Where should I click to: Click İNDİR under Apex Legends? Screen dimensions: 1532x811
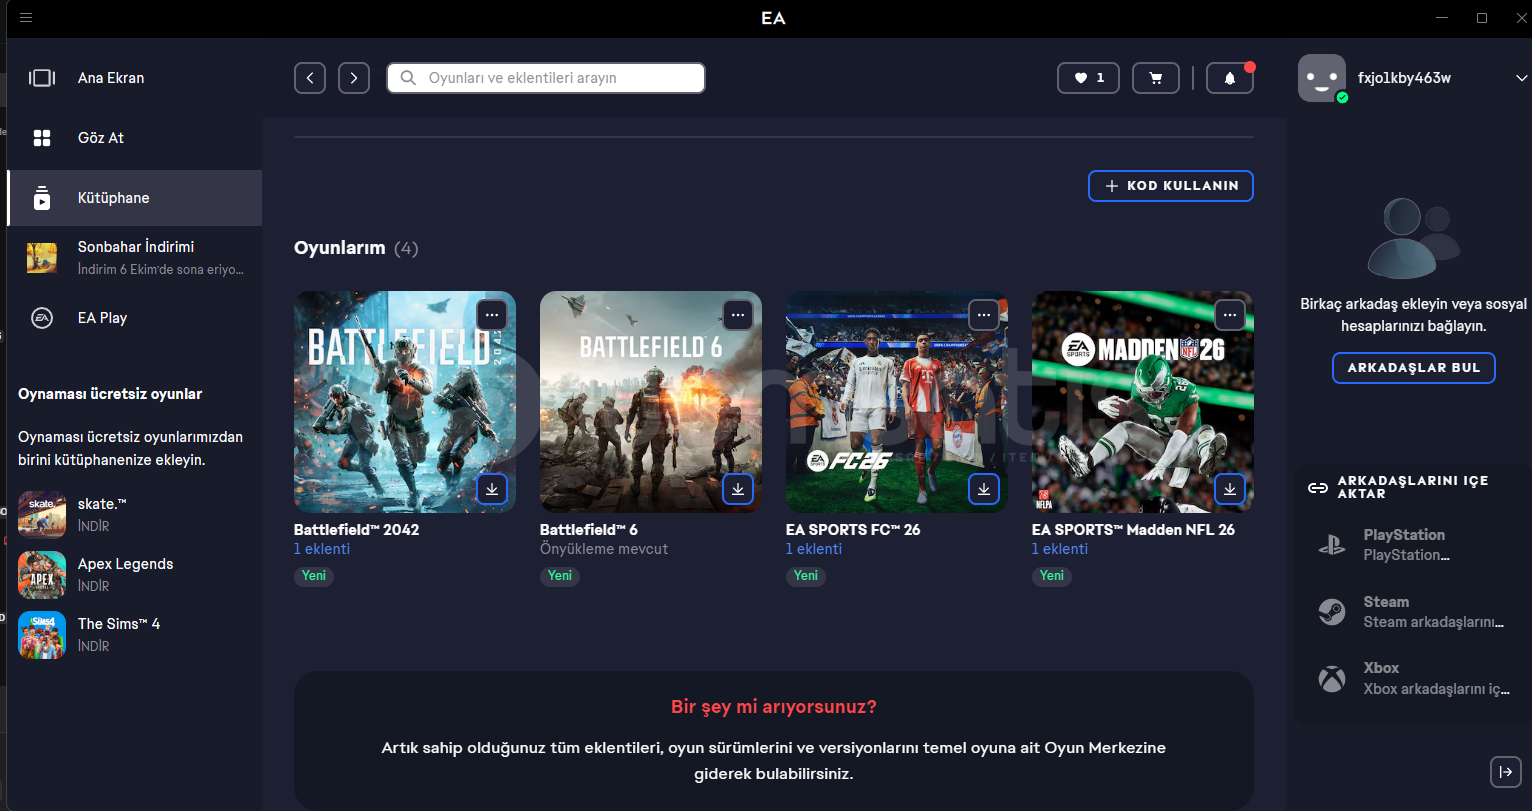tap(94, 586)
